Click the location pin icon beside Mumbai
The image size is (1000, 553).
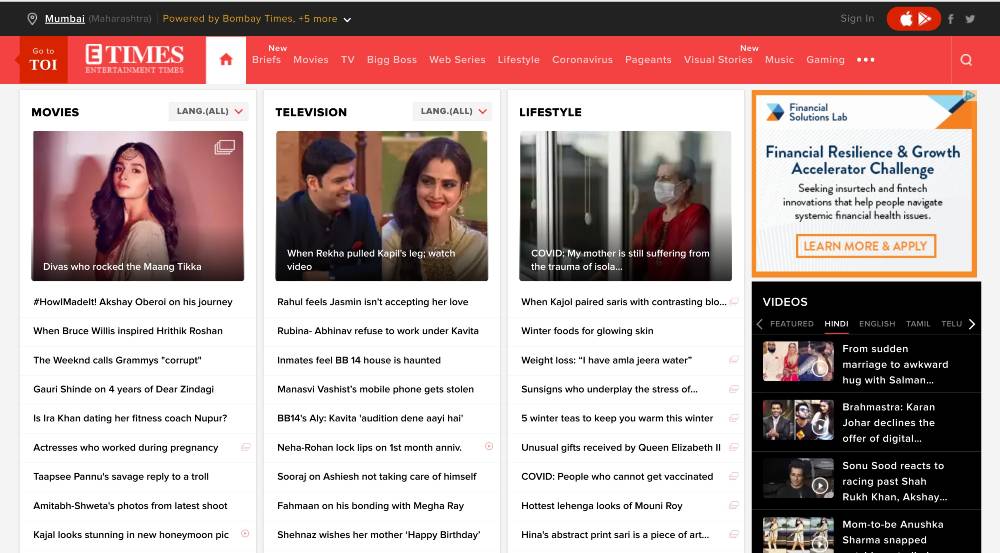tap(32, 19)
